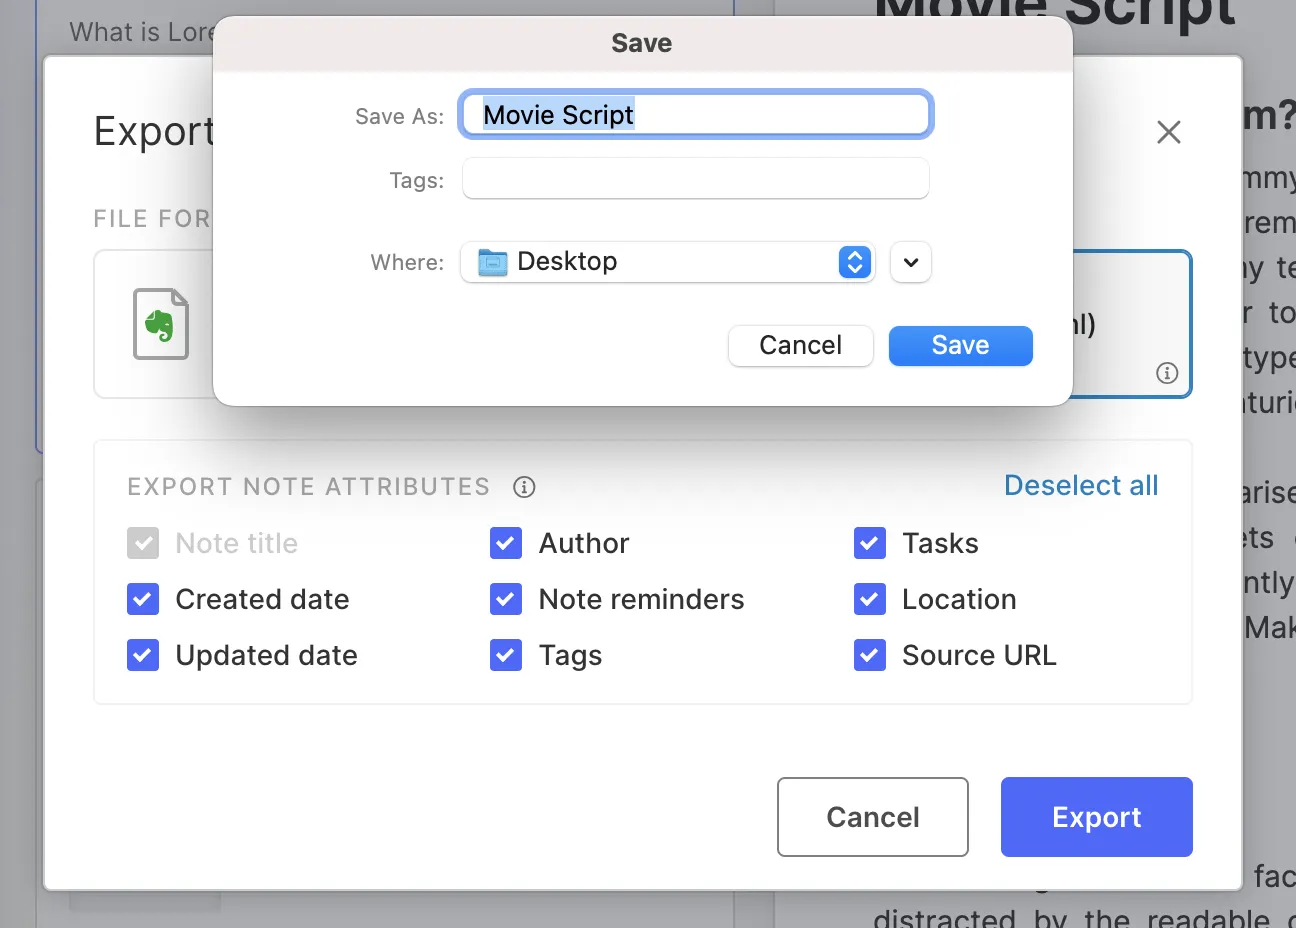Click the Location label text

click(959, 599)
